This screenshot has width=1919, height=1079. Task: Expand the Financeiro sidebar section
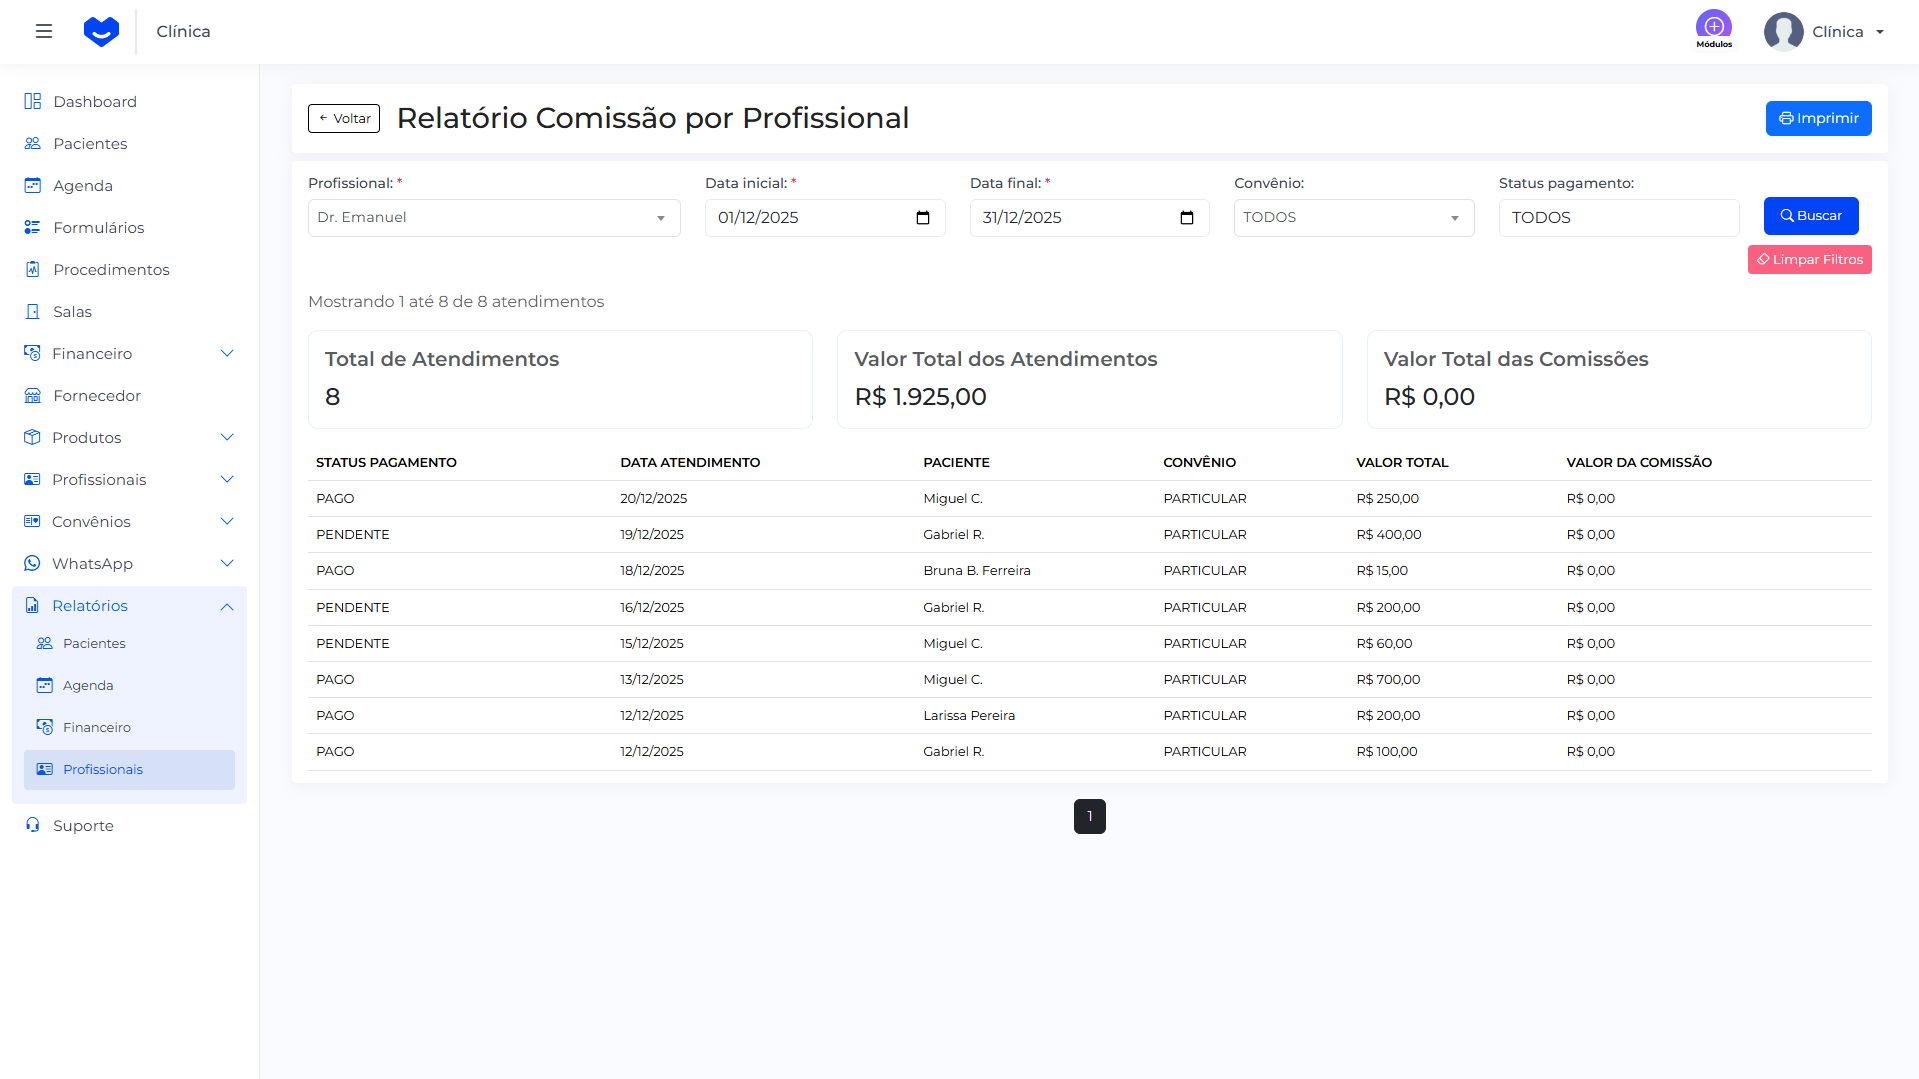point(227,354)
